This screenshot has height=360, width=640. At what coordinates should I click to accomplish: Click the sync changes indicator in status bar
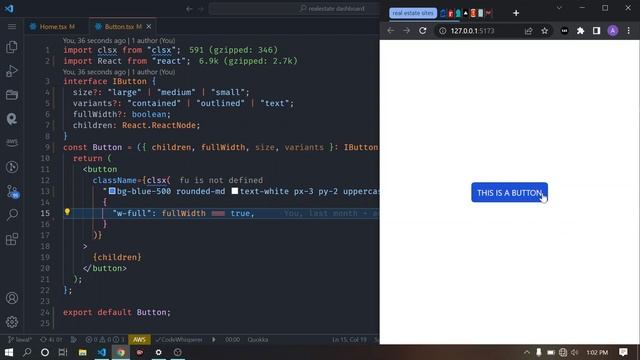click(x=51, y=340)
